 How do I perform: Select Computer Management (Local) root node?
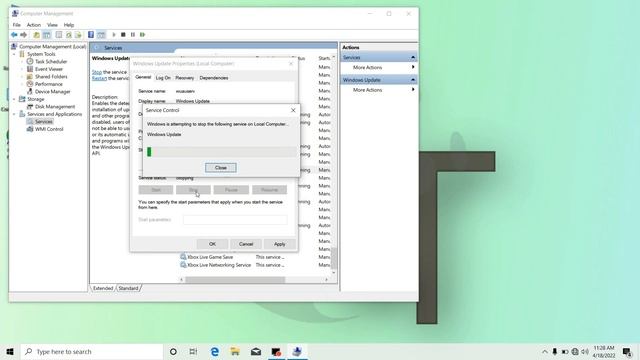52,47
